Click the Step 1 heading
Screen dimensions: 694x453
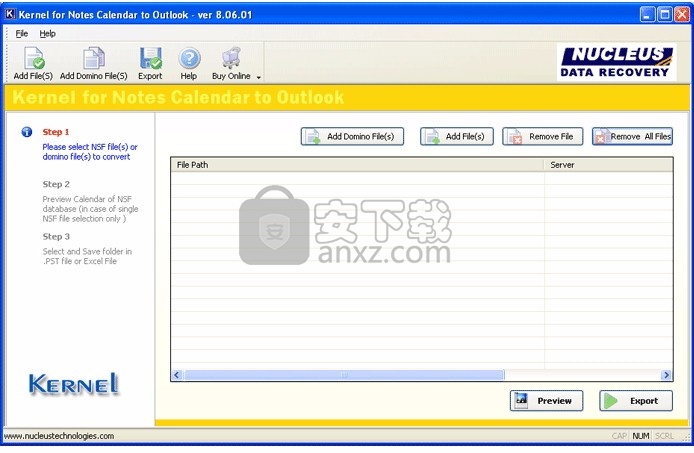pos(56,132)
